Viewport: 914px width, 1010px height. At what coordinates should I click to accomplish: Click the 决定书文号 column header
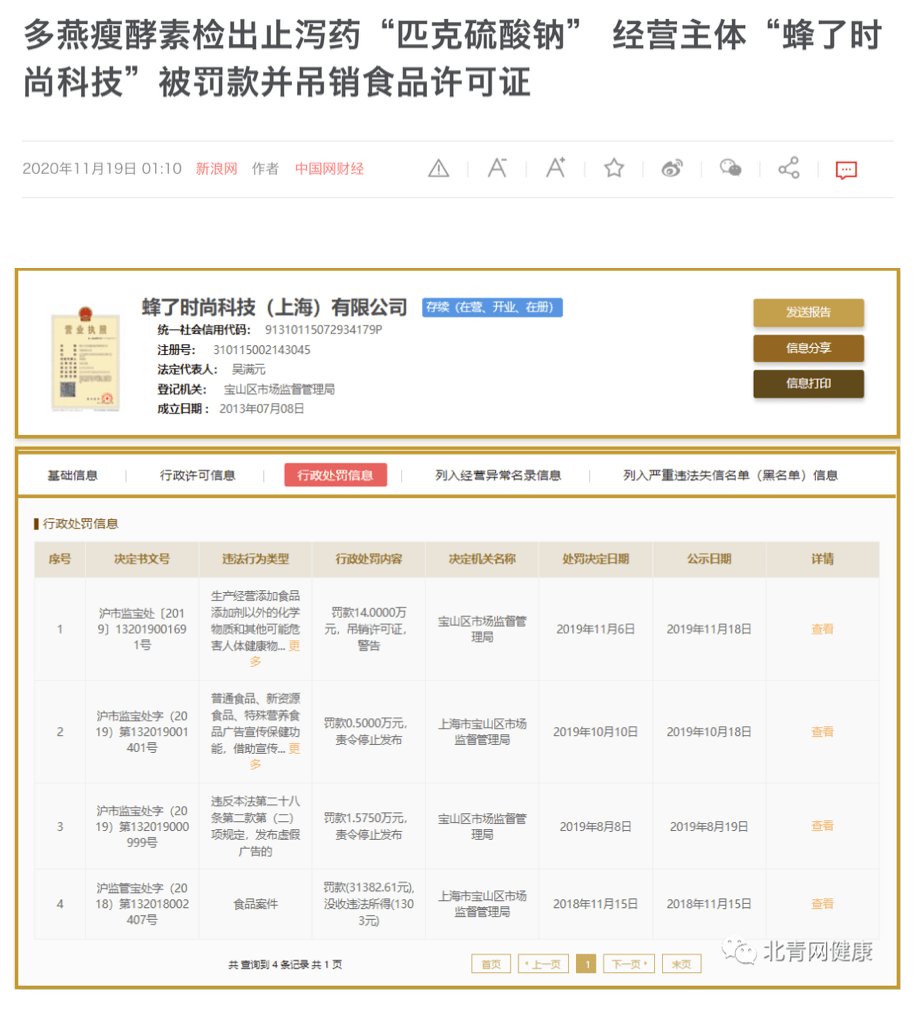click(142, 559)
